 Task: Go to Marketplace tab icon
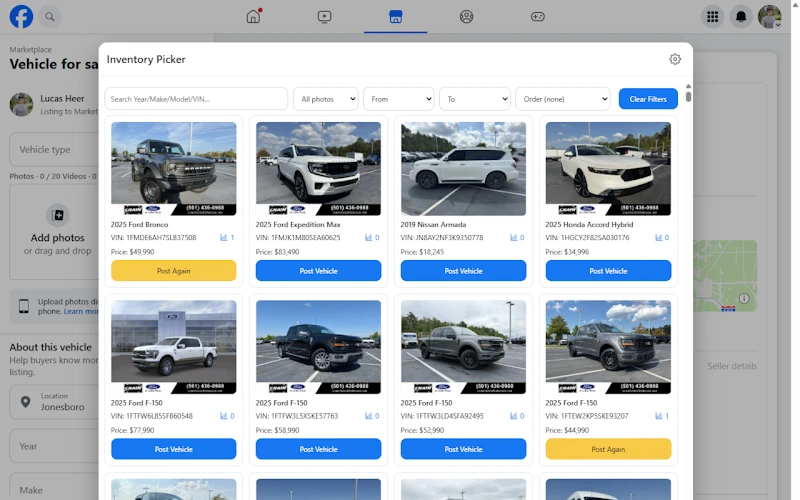coord(395,16)
